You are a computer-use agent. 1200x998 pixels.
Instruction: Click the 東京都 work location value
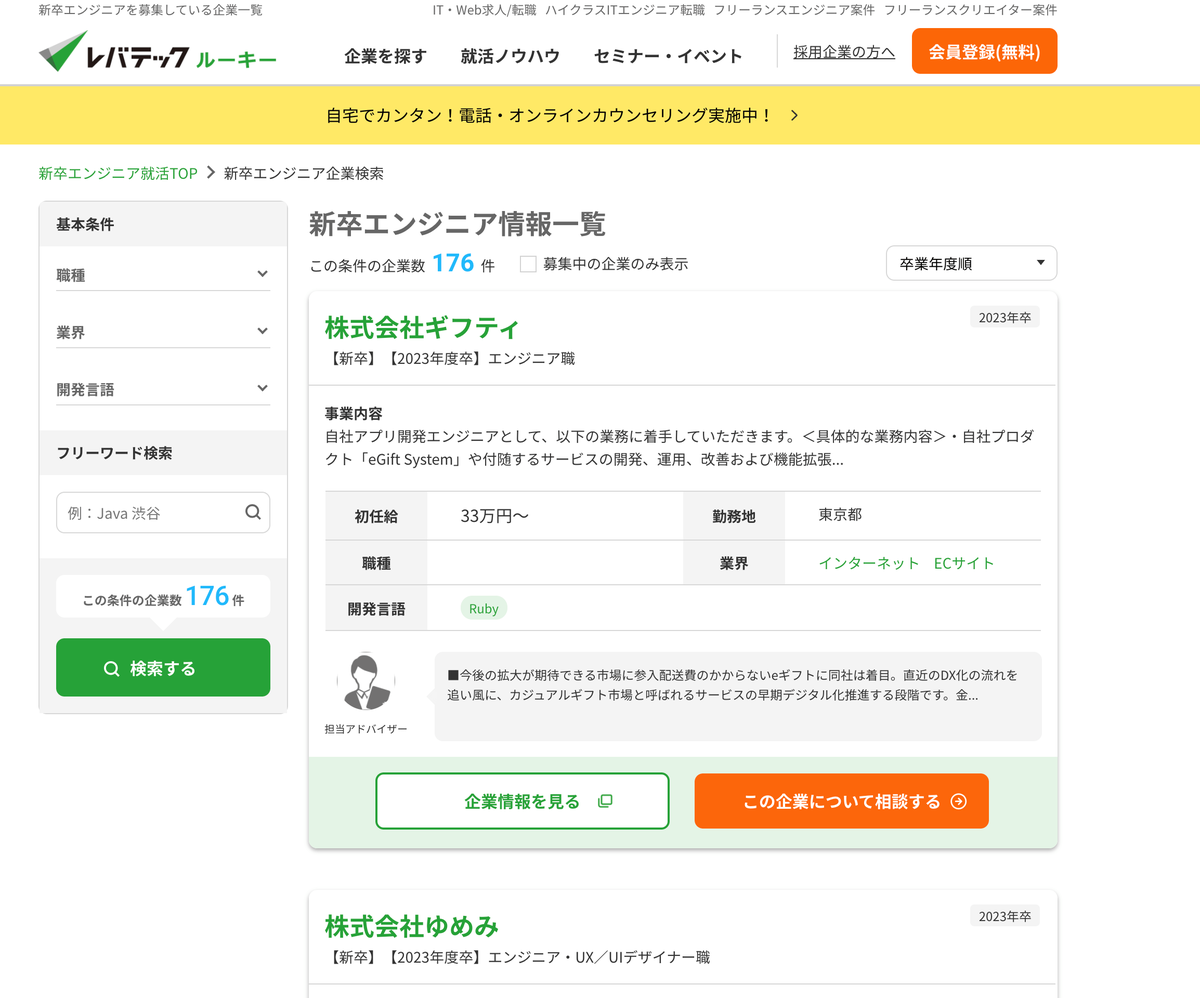(840, 515)
